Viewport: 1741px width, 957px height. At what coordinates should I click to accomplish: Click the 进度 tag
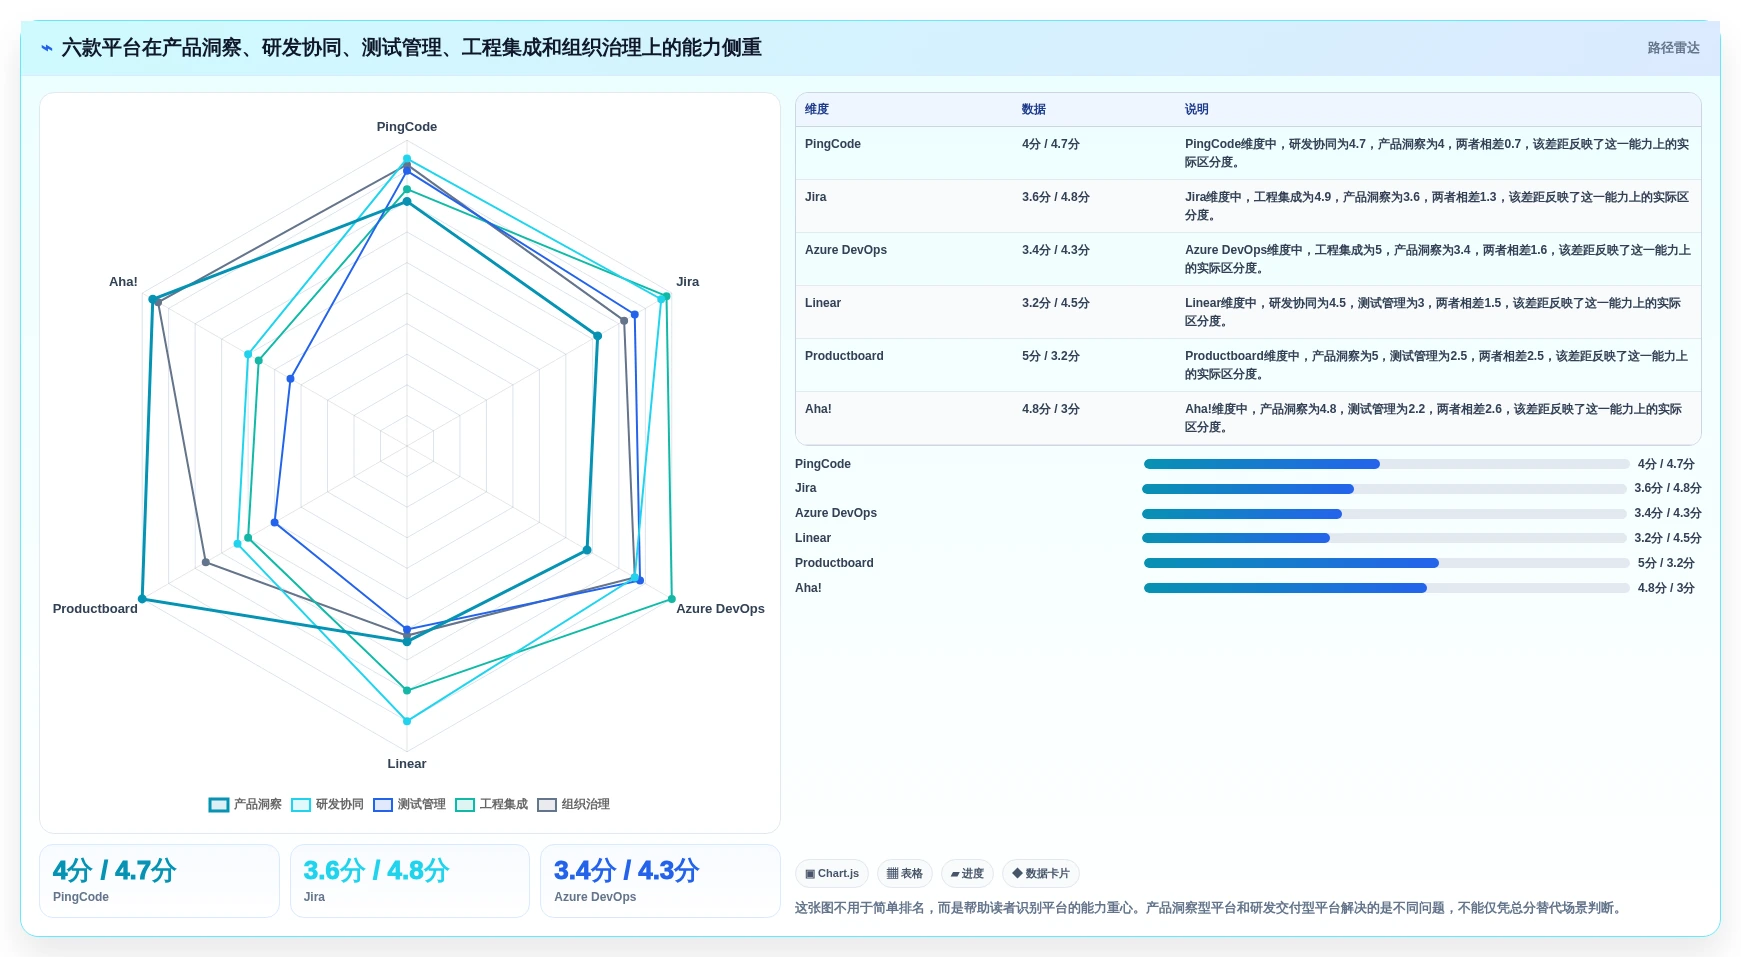click(967, 873)
